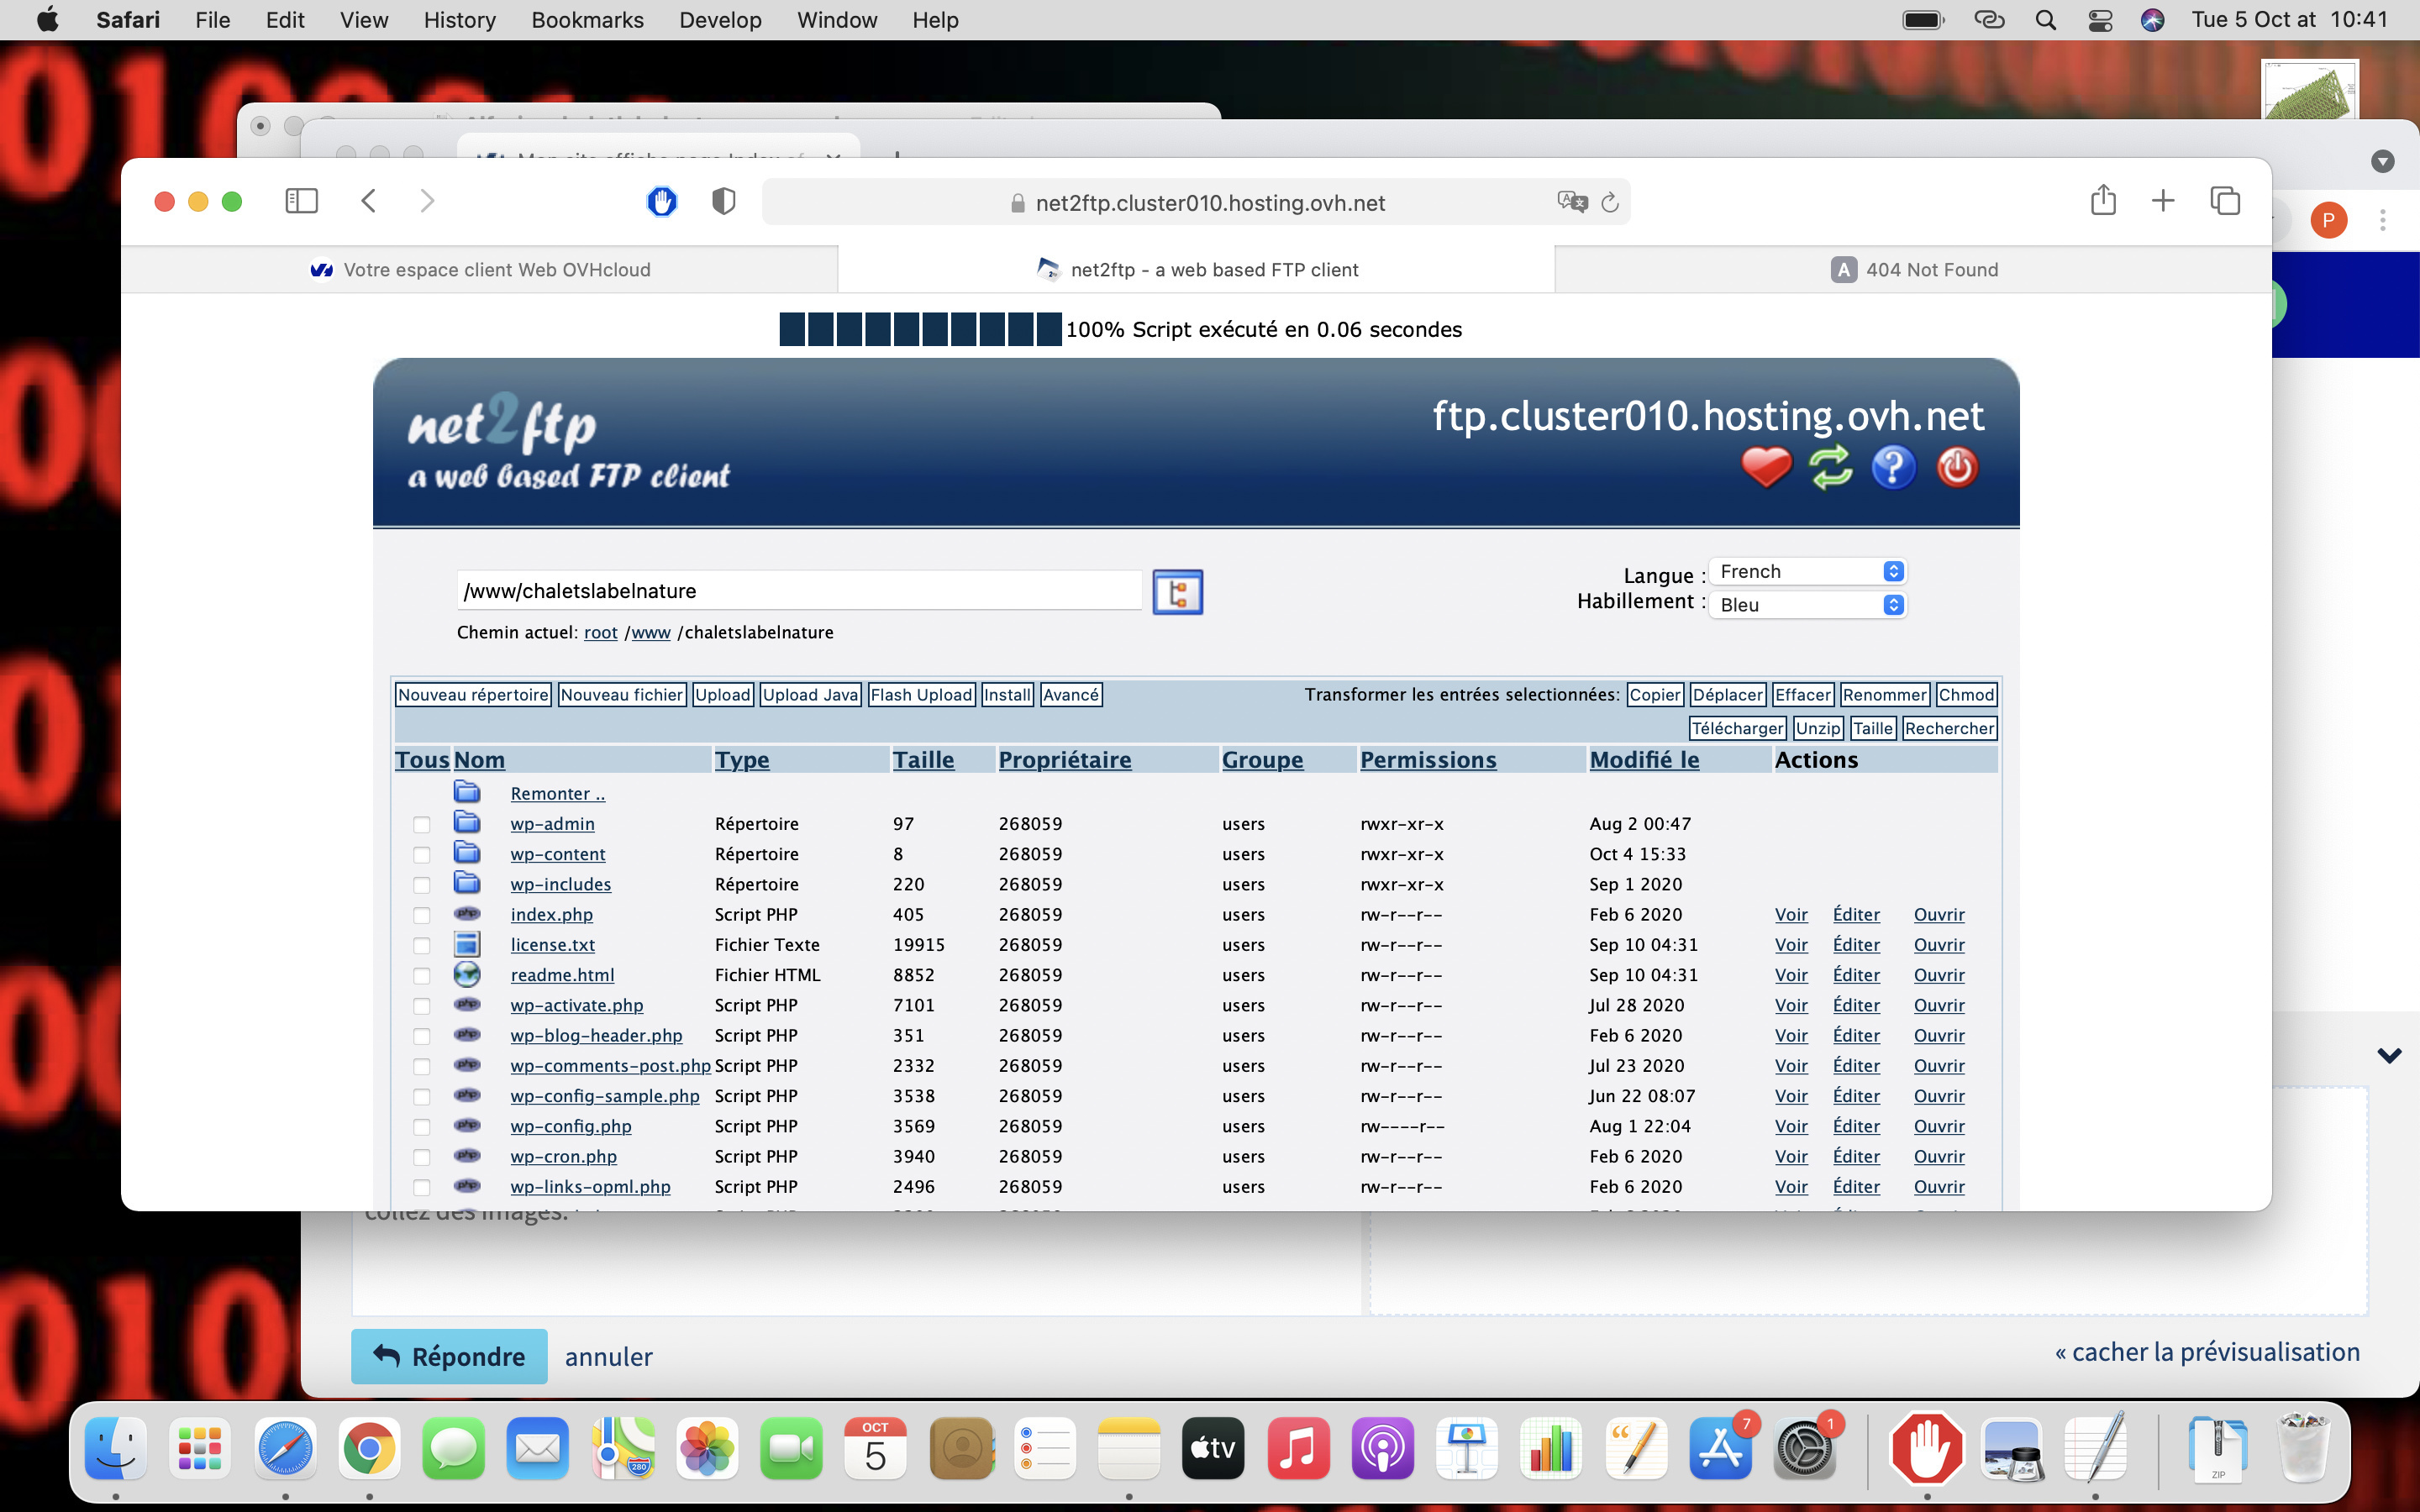The width and height of the screenshot is (2420, 1512).
Task: Select the index.php checkbox
Action: [x=421, y=915]
